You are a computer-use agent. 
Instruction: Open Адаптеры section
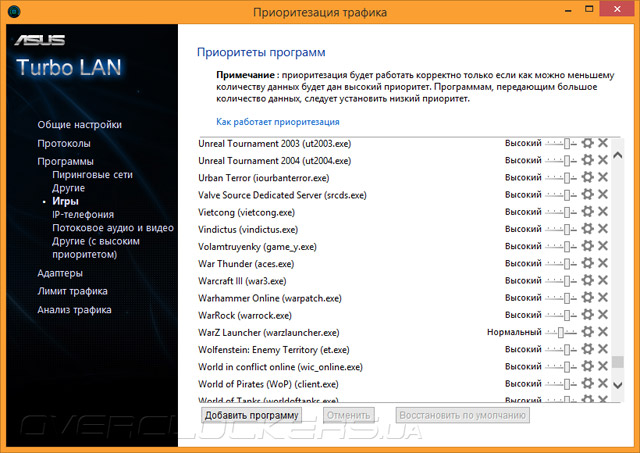coord(60,273)
